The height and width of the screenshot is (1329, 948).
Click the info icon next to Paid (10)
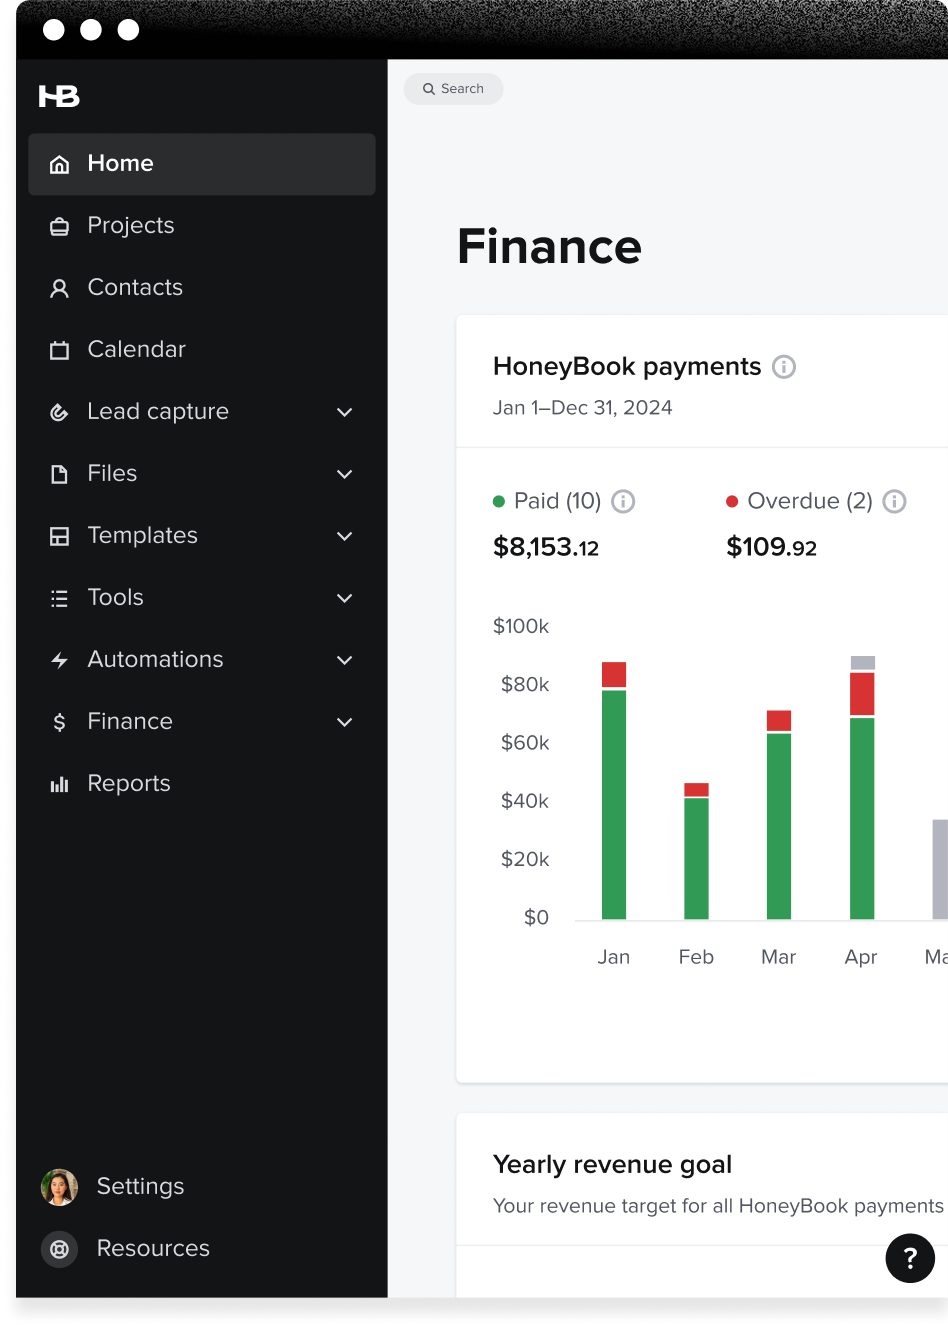click(623, 501)
